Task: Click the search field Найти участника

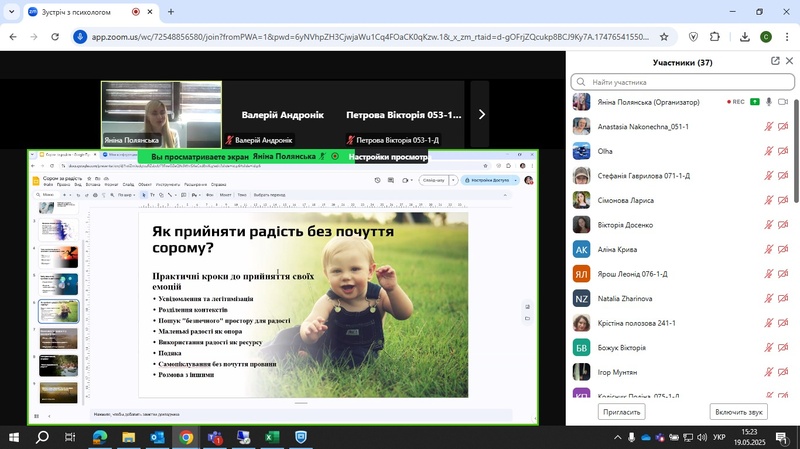Action: (683, 82)
